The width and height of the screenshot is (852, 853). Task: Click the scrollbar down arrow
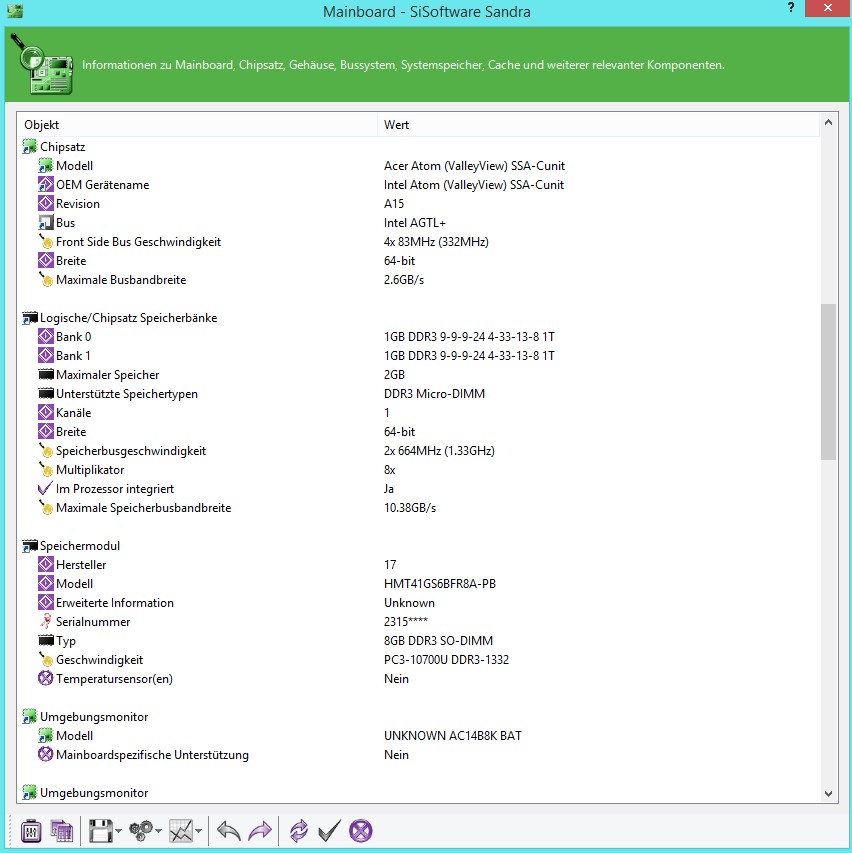(828, 793)
